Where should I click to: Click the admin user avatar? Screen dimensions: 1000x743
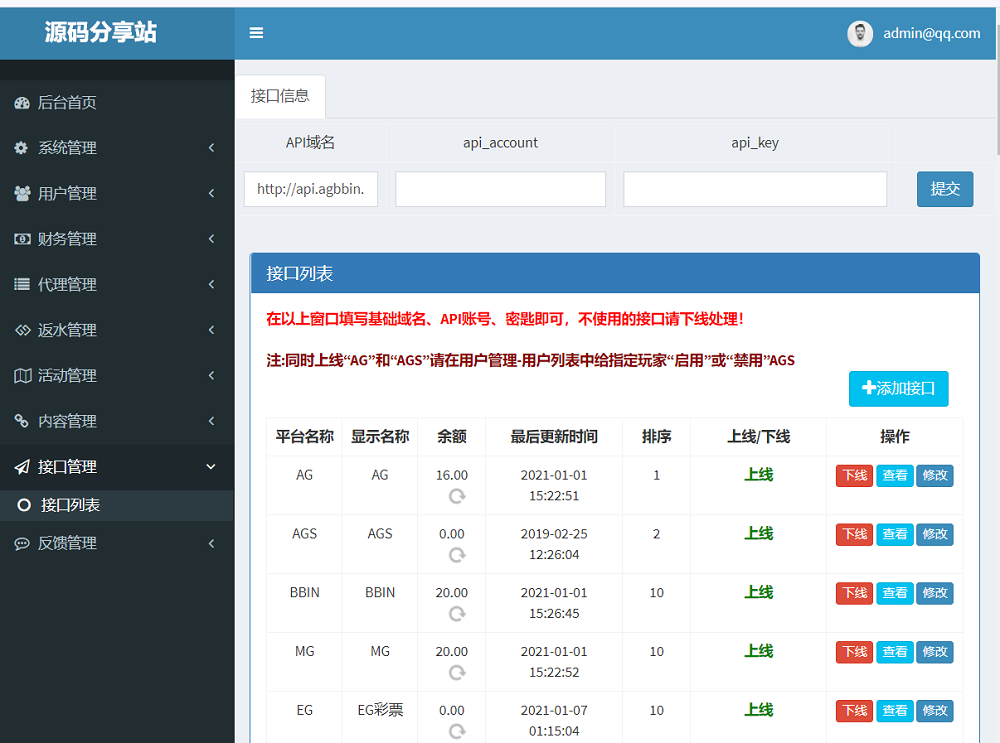pyautogui.click(x=860, y=34)
